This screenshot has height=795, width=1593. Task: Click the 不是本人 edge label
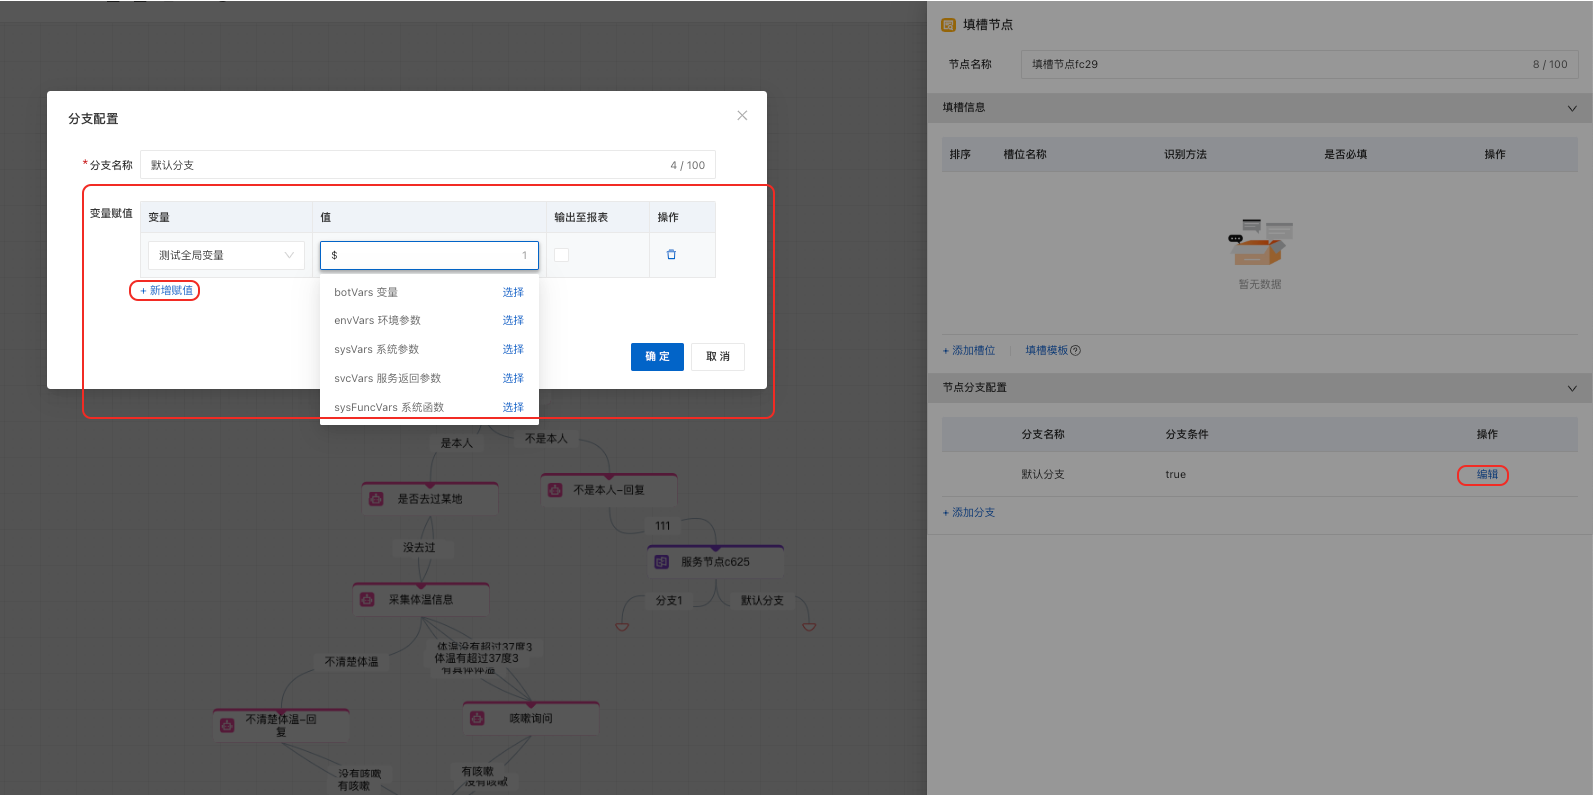coord(546,438)
